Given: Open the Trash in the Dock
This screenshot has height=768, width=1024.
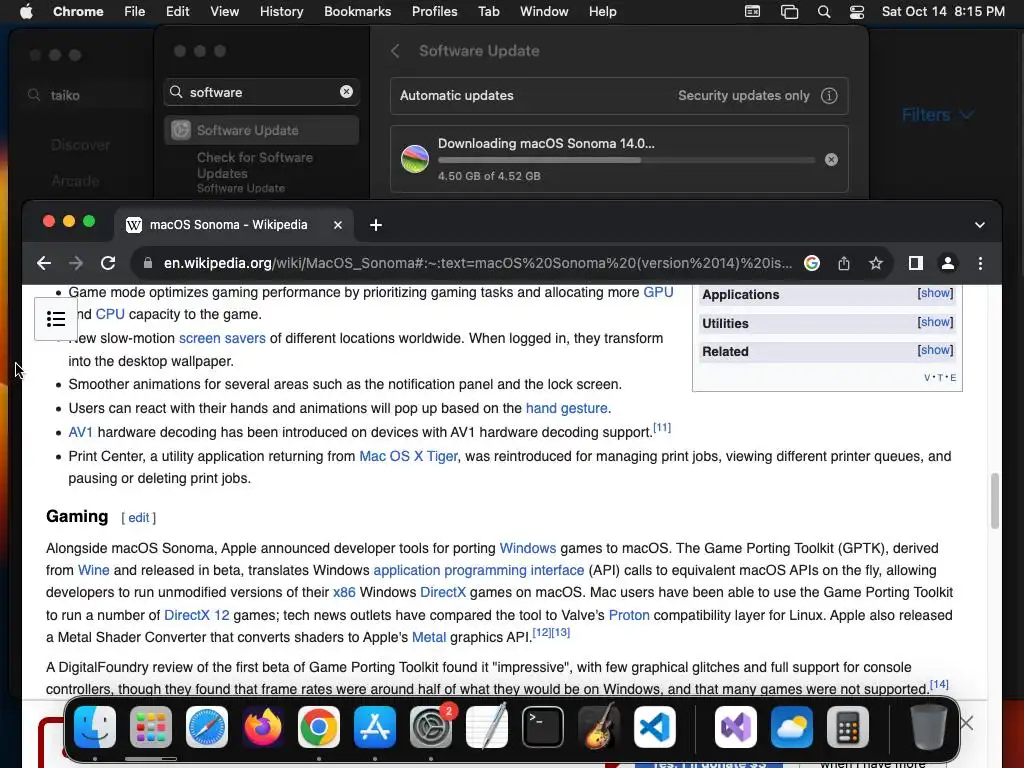Looking at the screenshot, I should (x=929, y=727).
